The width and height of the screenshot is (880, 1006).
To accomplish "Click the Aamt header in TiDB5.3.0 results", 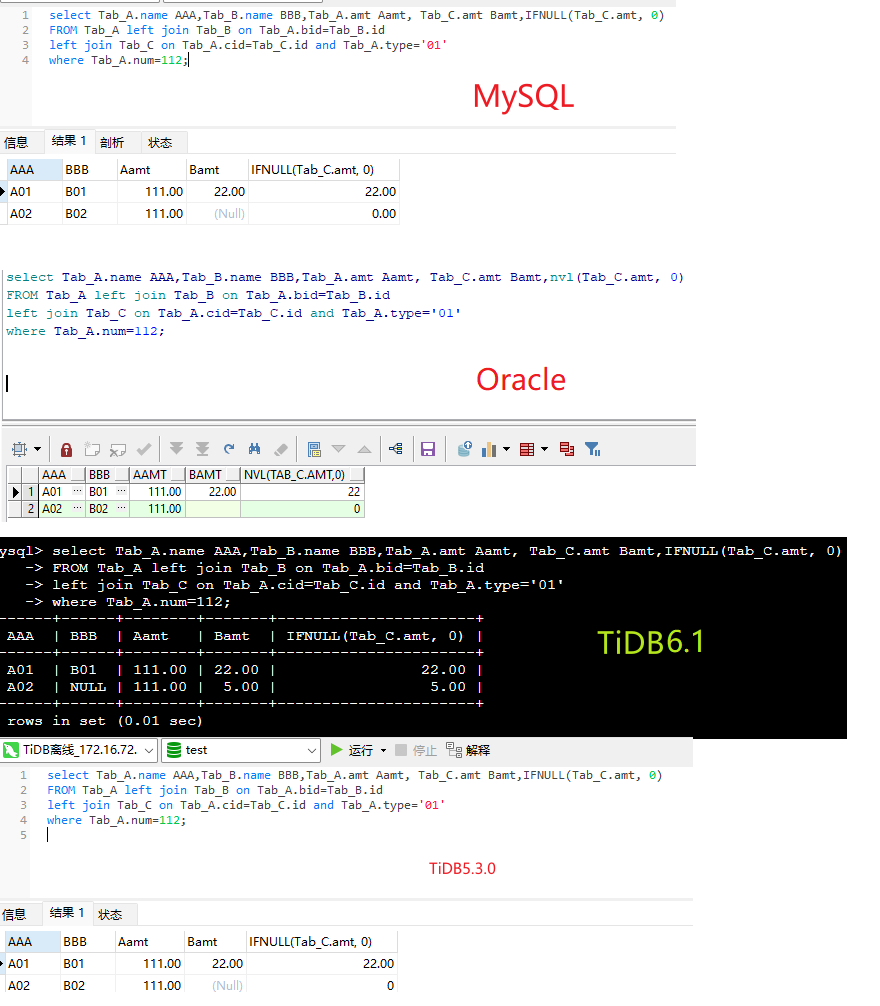I will click(x=149, y=942).
